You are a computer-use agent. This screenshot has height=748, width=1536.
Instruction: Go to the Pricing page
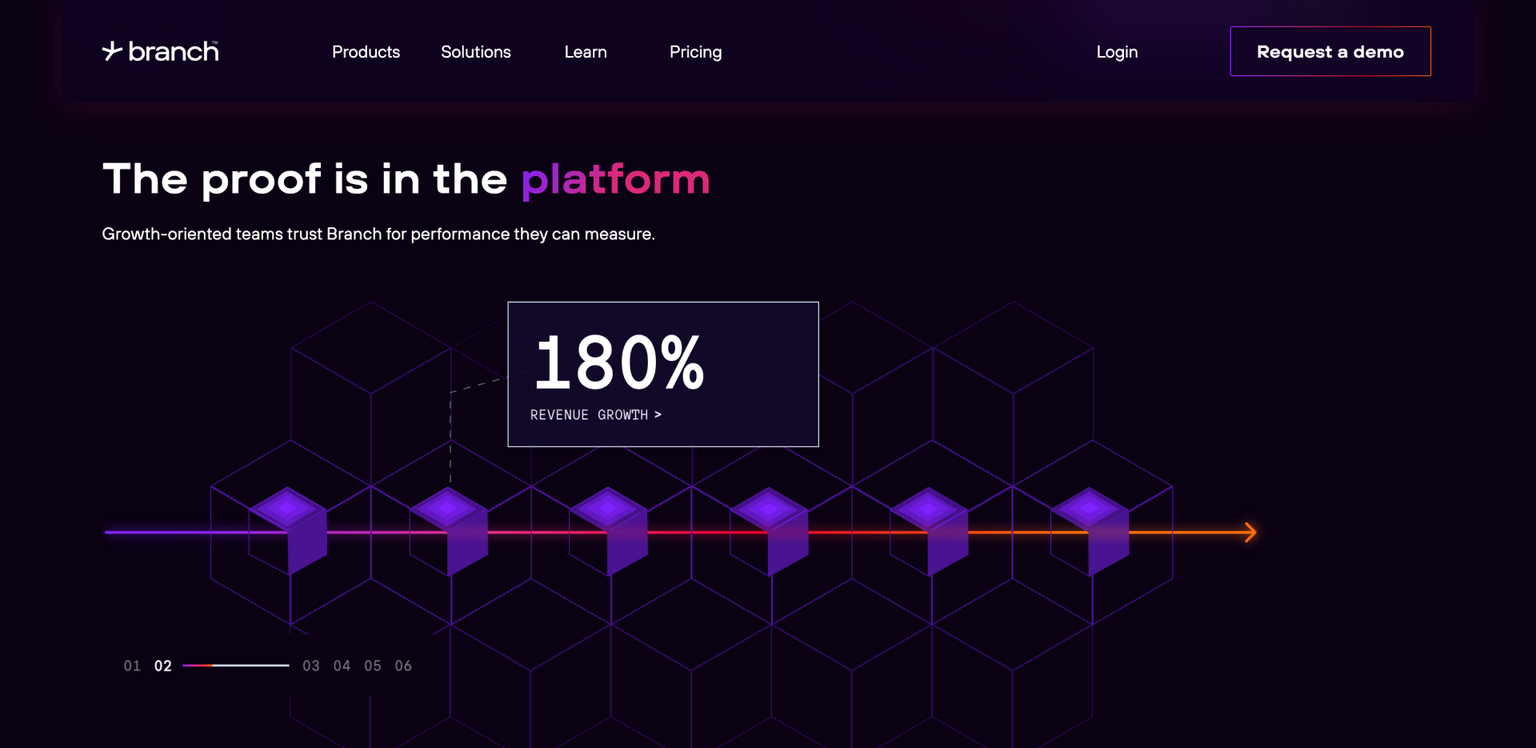click(695, 52)
